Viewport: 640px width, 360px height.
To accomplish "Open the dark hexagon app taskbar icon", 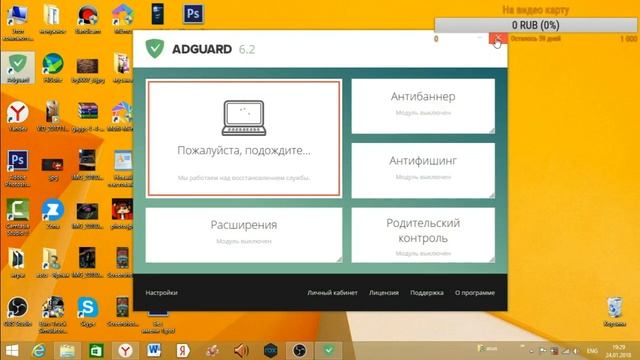I will tap(270, 351).
